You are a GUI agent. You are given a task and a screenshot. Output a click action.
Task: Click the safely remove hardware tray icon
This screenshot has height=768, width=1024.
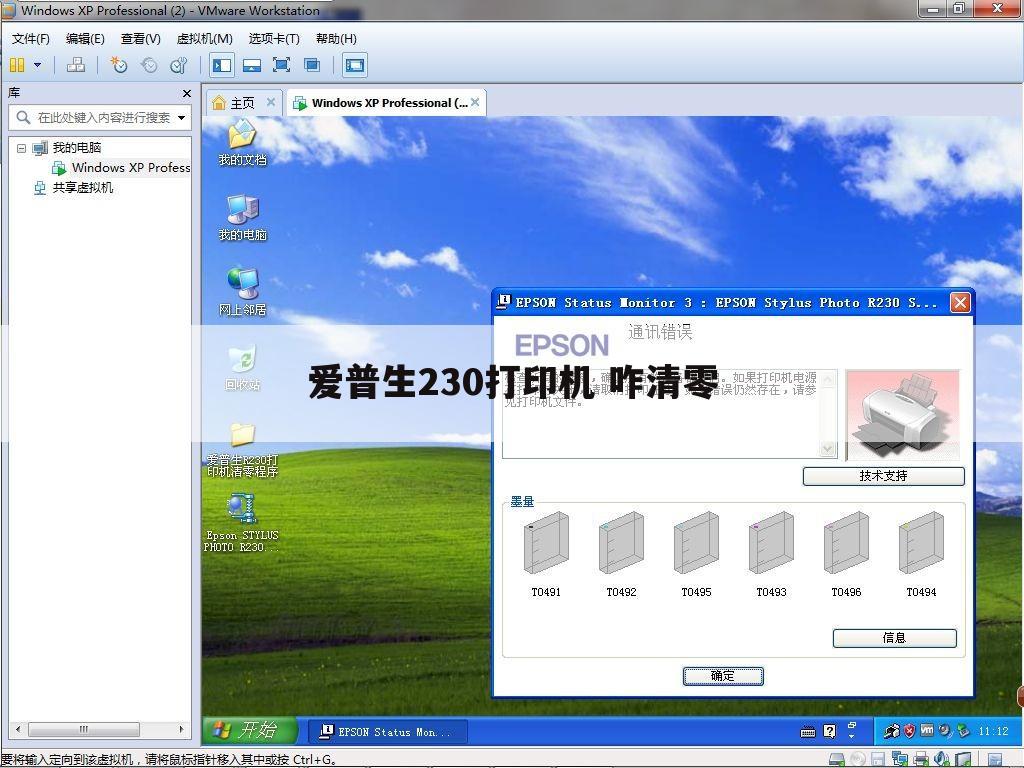(x=963, y=731)
